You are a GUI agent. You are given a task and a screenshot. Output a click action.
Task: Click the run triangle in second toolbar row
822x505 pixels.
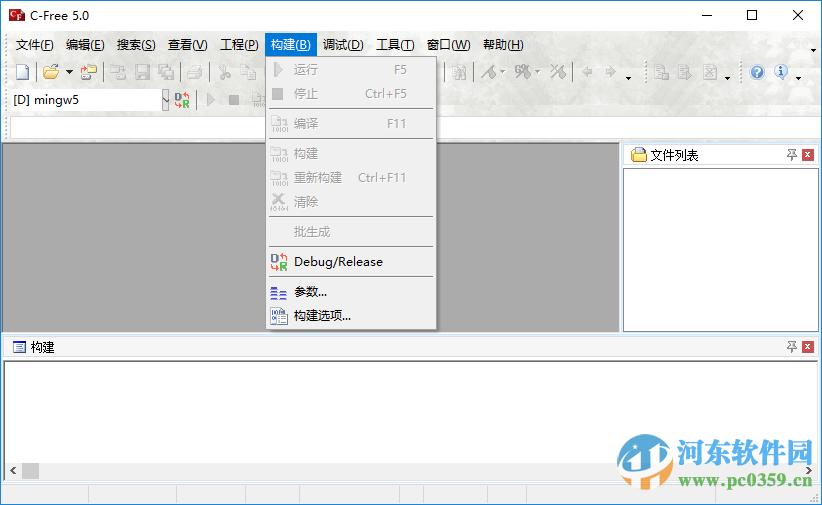pyautogui.click(x=211, y=100)
